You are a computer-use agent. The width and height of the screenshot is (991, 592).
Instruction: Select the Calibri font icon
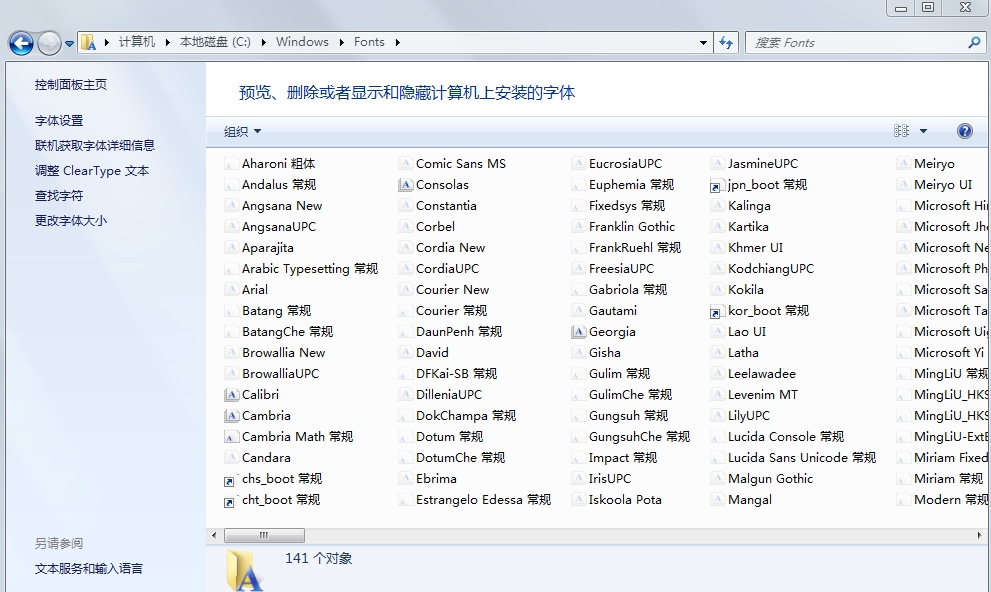pyautogui.click(x=231, y=395)
